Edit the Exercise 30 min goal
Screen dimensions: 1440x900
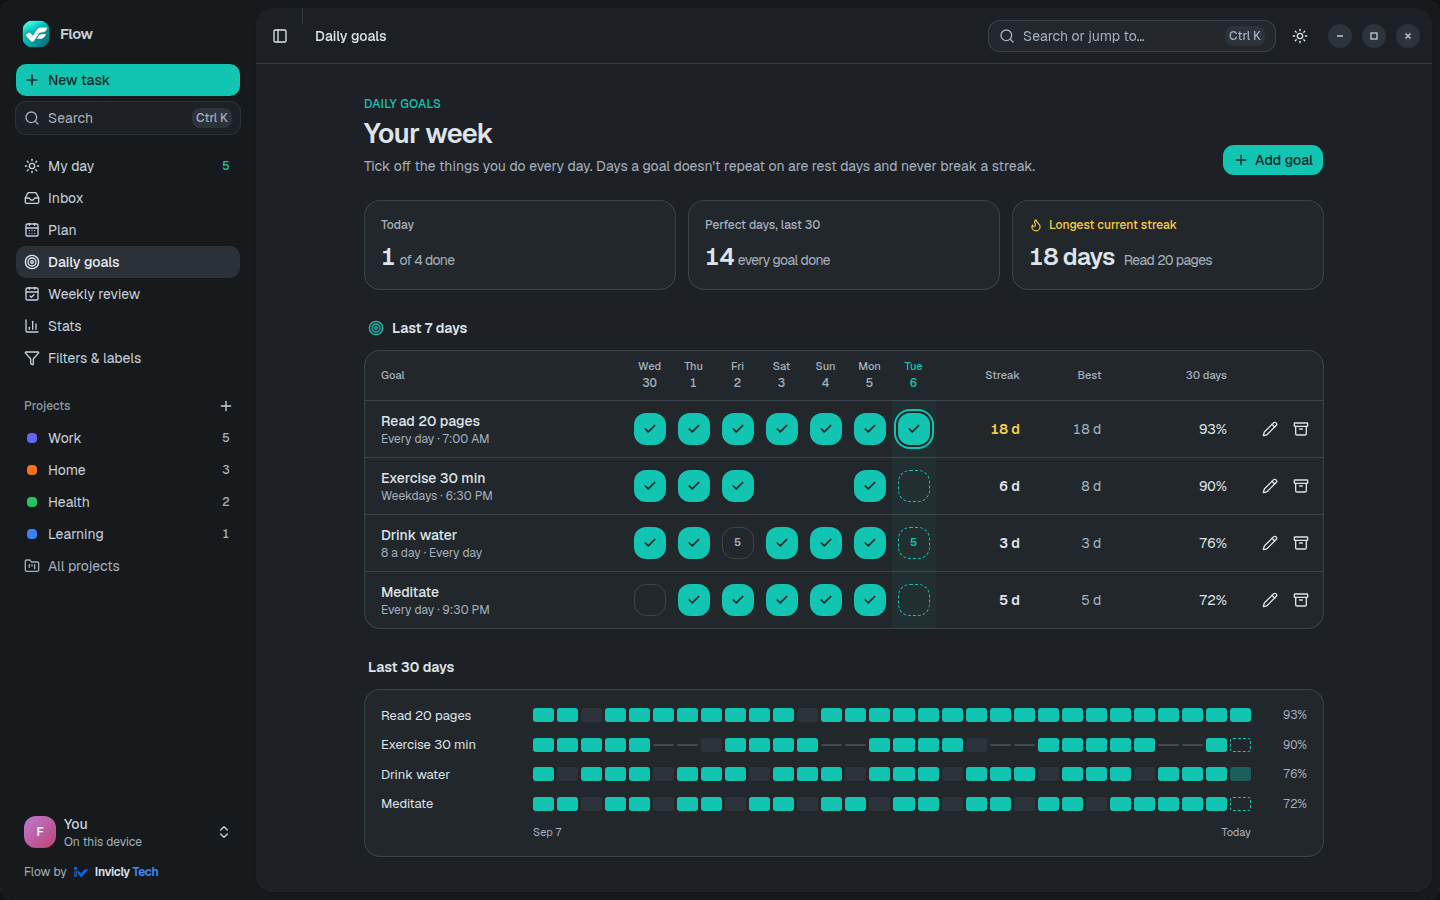1270,486
